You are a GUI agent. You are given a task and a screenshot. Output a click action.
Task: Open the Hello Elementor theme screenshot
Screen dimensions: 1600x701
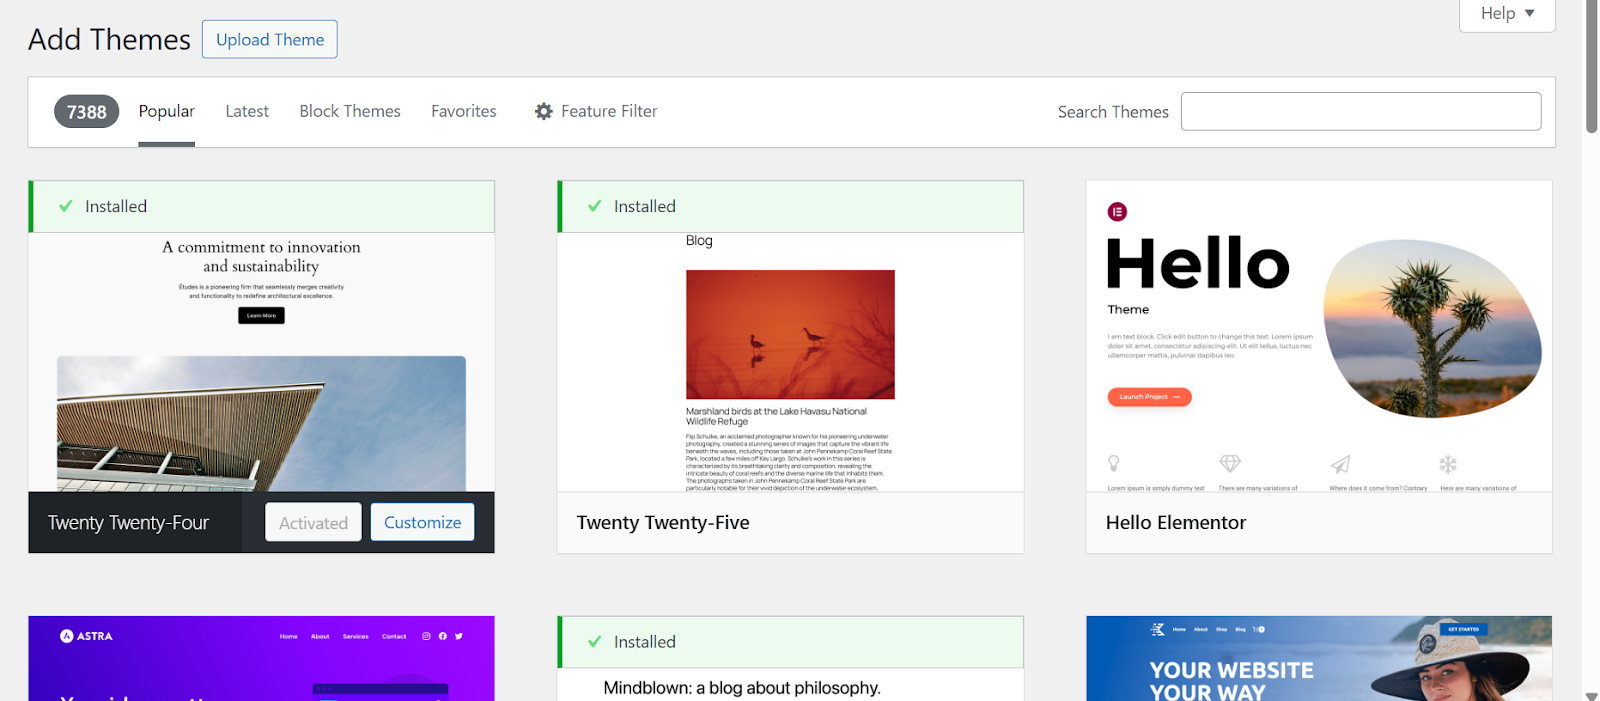[x=1319, y=336]
